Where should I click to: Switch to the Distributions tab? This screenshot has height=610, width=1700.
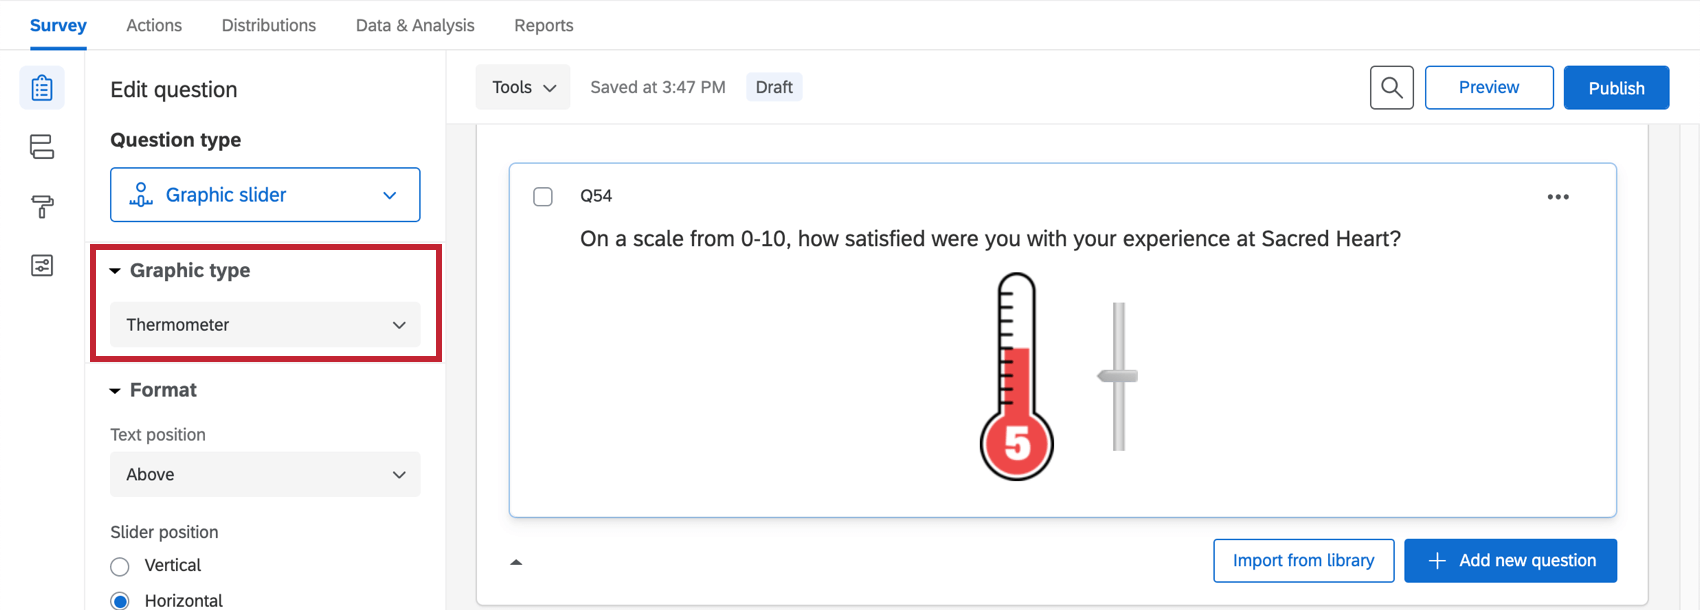tap(268, 25)
